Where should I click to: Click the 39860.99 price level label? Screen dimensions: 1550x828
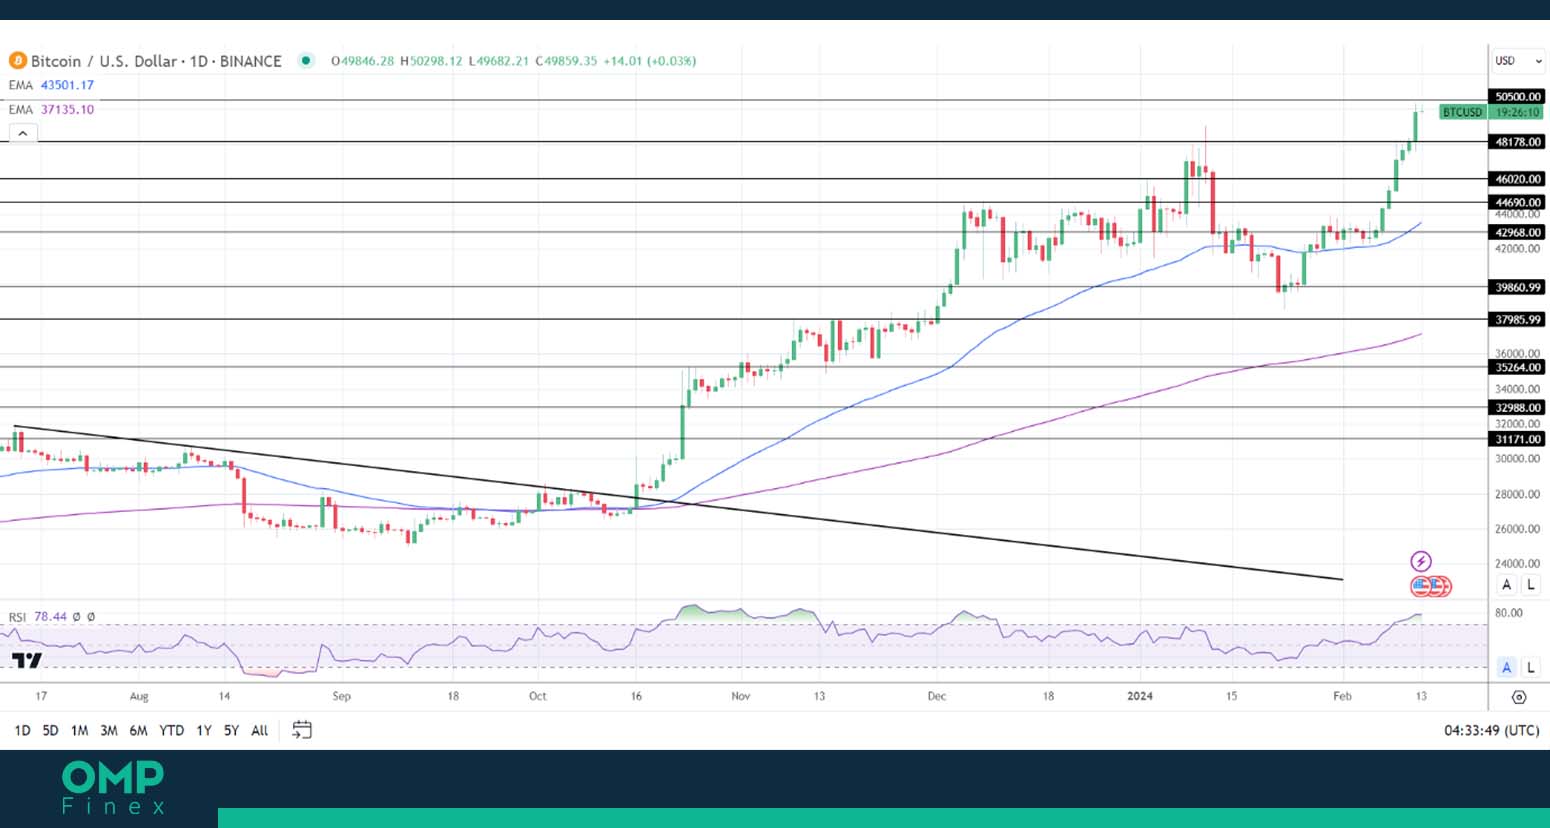coord(1517,287)
